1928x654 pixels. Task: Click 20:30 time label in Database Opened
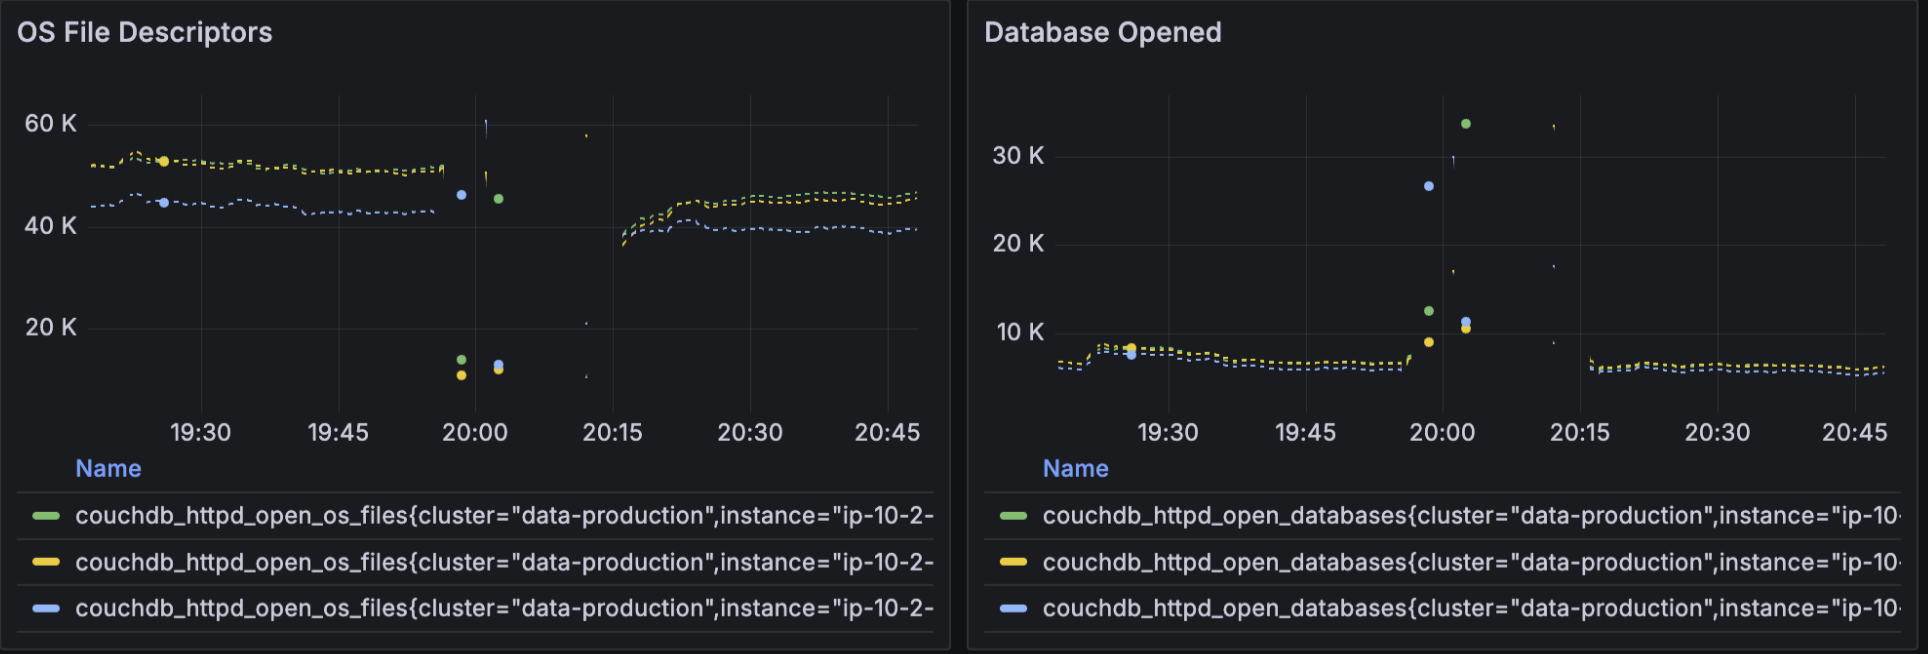click(1717, 433)
